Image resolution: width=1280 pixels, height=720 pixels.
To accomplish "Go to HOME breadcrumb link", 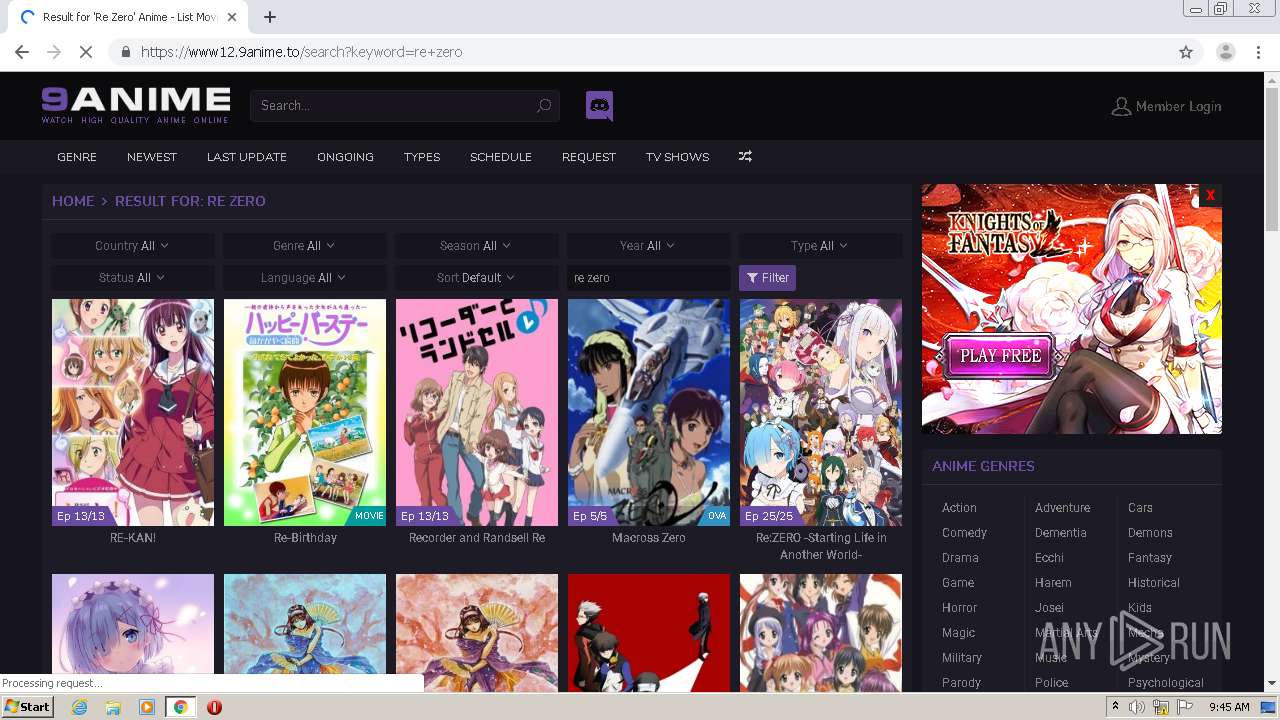I will click(x=73, y=201).
